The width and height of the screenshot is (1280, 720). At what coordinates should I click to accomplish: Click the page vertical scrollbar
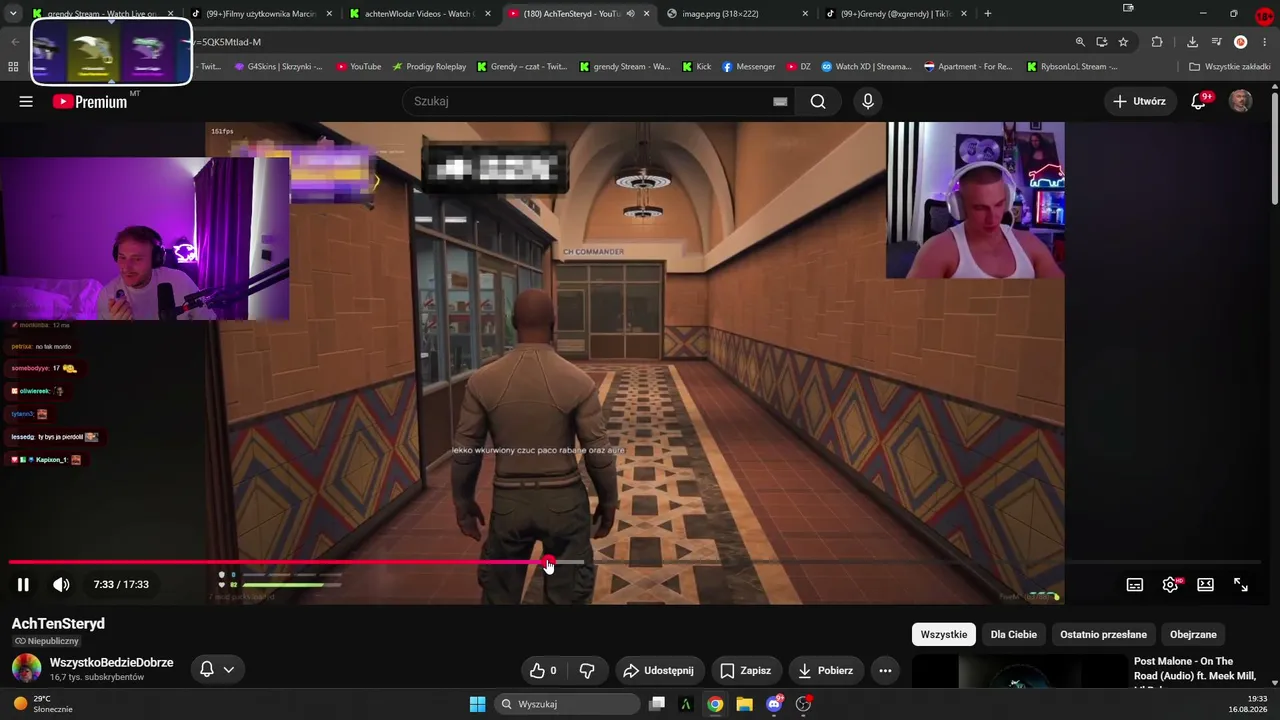tap(1274, 150)
